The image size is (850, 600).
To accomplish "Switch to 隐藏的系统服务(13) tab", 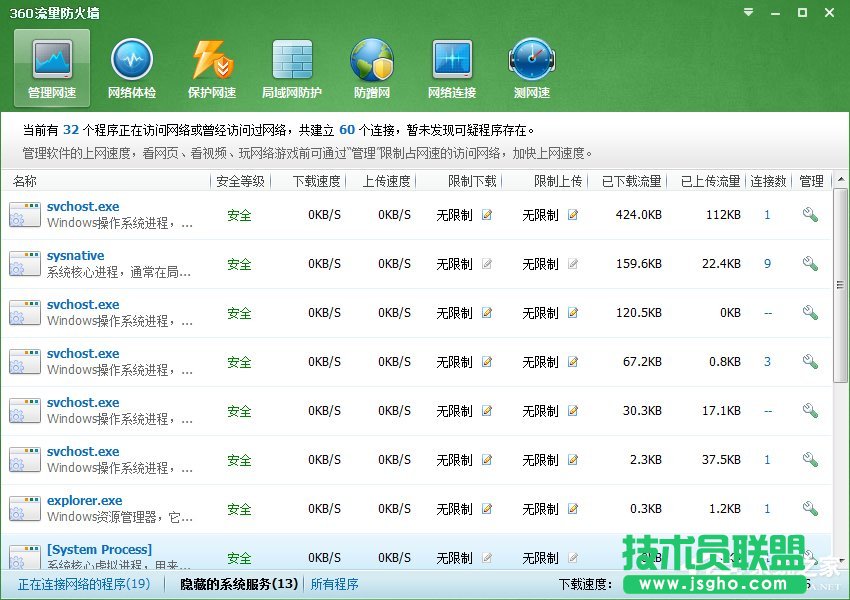I will [x=239, y=584].
